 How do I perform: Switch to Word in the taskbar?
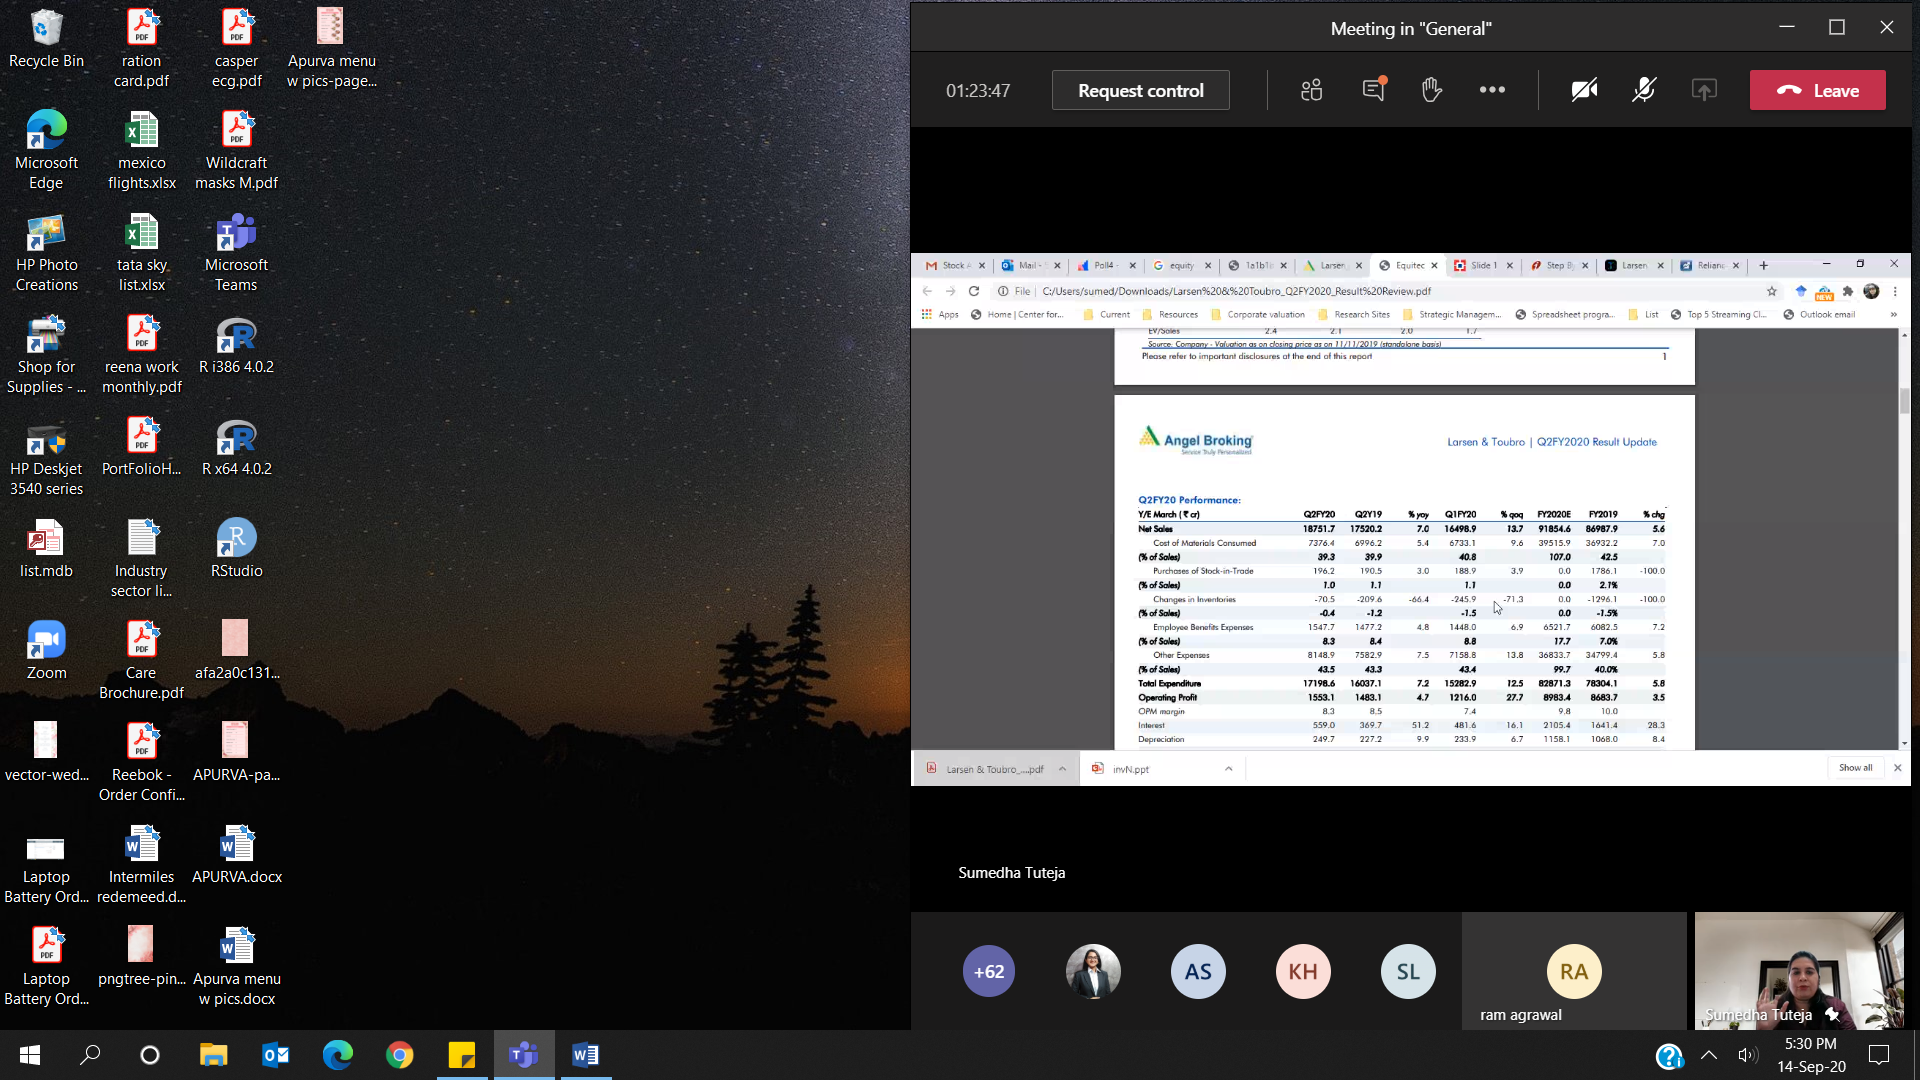586,1055
